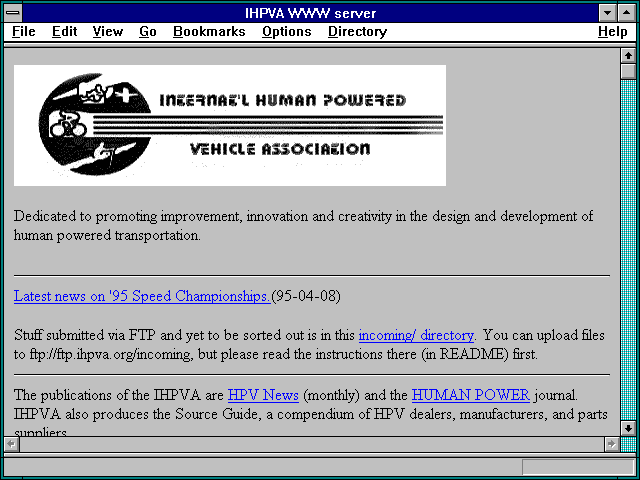The image size is (640, 480).
Task: Click the vertical scrollbar thumb
Action: pyautogui.click(x=628, y=71)
